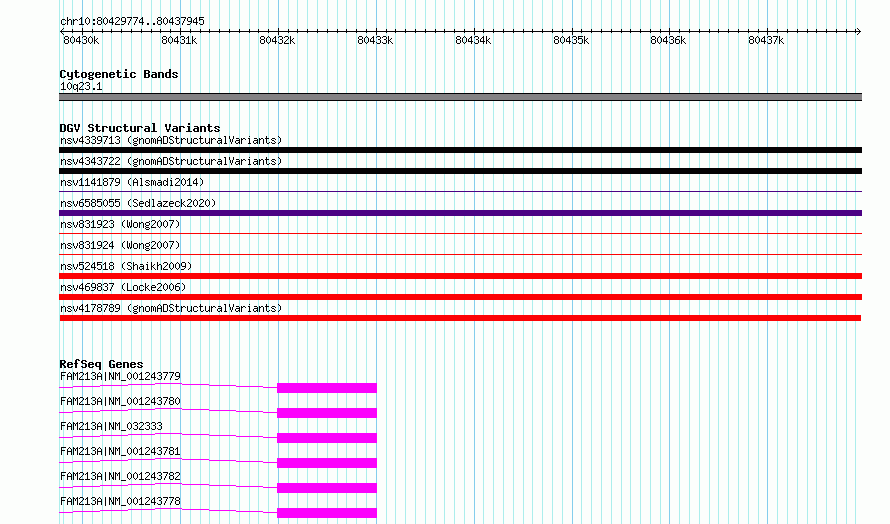Open variant nsv831923 (Wong2007) label

pos(120,224)
